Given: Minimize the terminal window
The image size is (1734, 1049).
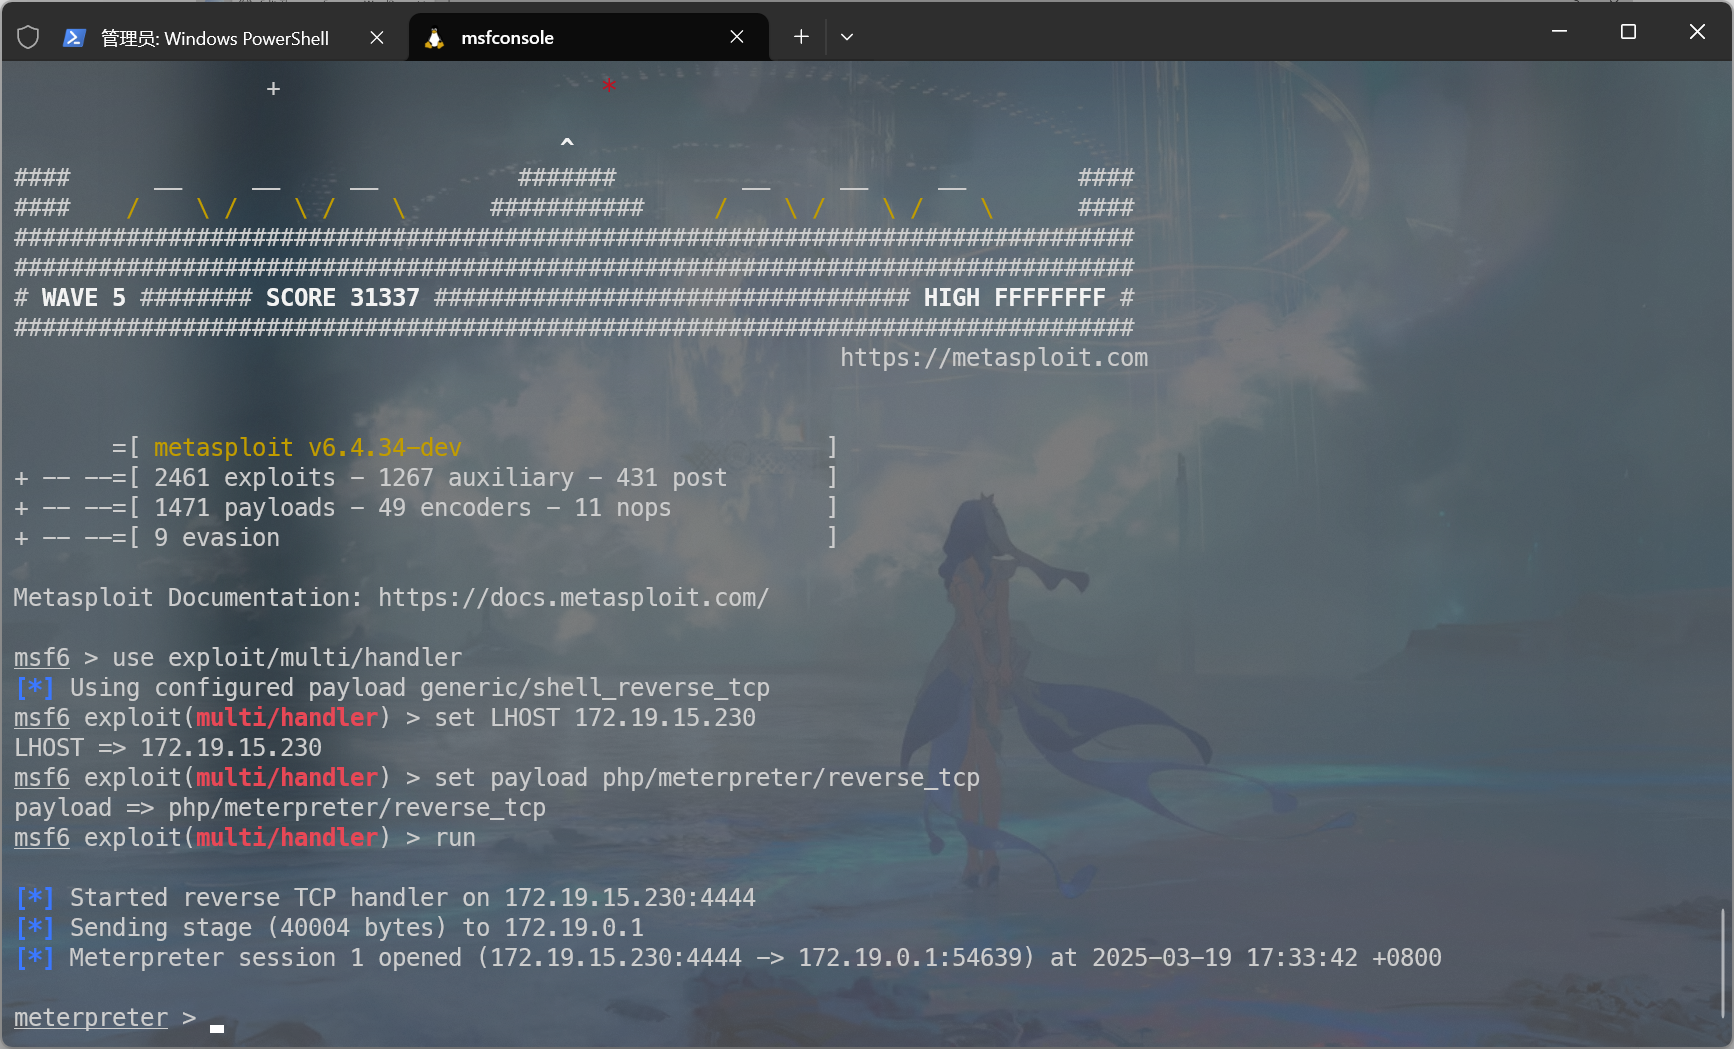Looking at the screenshot, I should point(1559,32).
